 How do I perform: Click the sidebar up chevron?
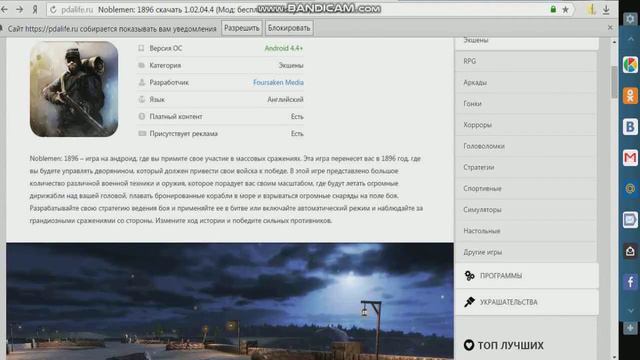pos(630,39)
